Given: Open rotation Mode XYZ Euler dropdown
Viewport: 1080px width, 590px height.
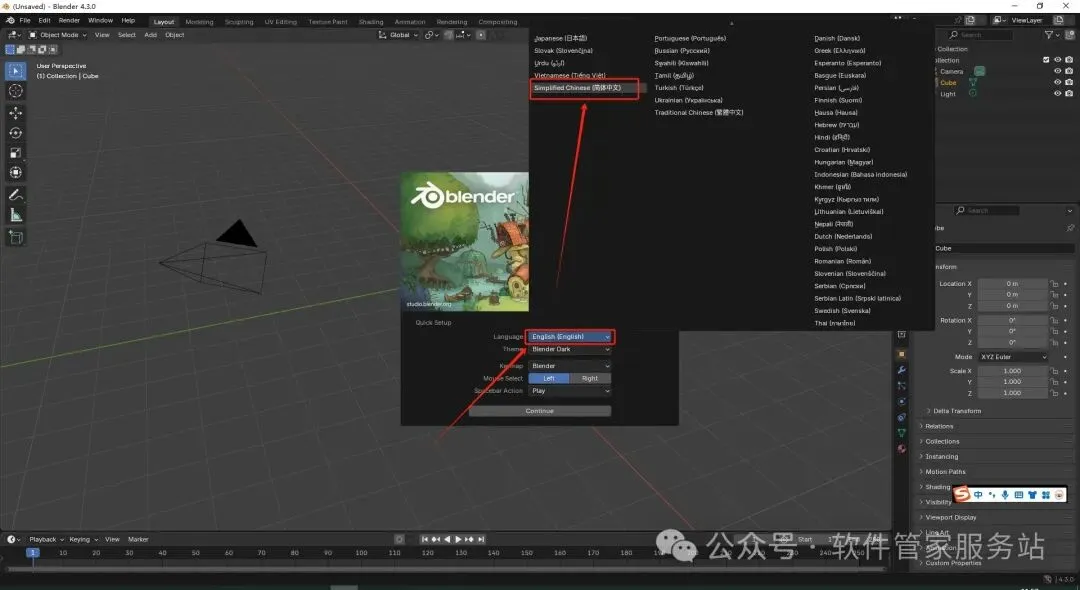Looking at the screenshot, I should pos(1013,357).
